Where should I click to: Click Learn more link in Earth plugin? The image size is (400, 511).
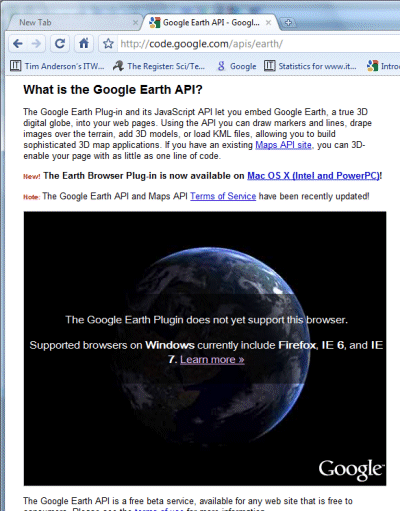coord(212,360)
